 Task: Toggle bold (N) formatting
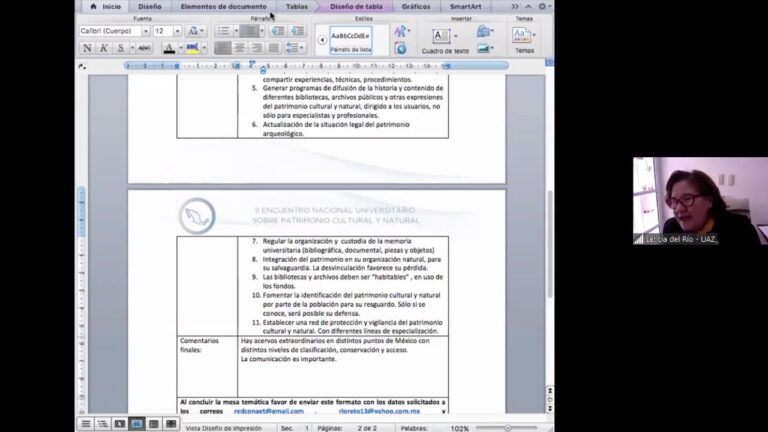click(x=87, y=48)
